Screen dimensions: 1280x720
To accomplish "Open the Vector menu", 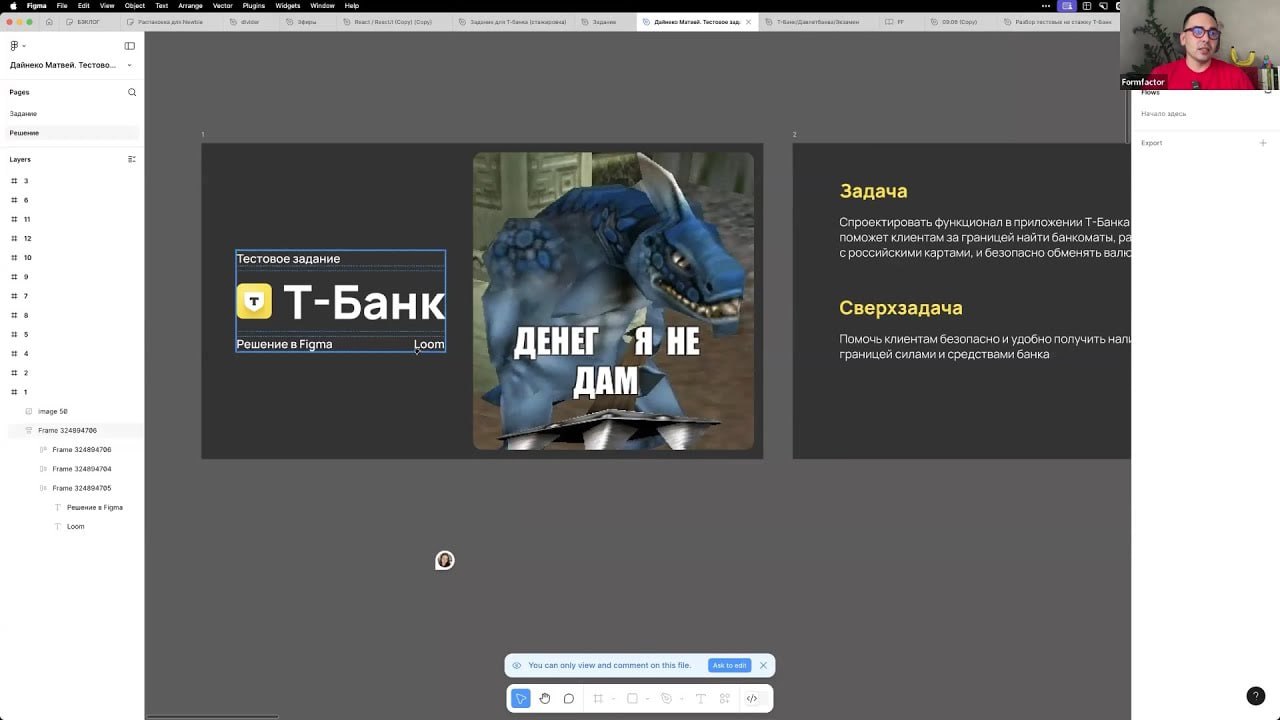I will point(223,6).
